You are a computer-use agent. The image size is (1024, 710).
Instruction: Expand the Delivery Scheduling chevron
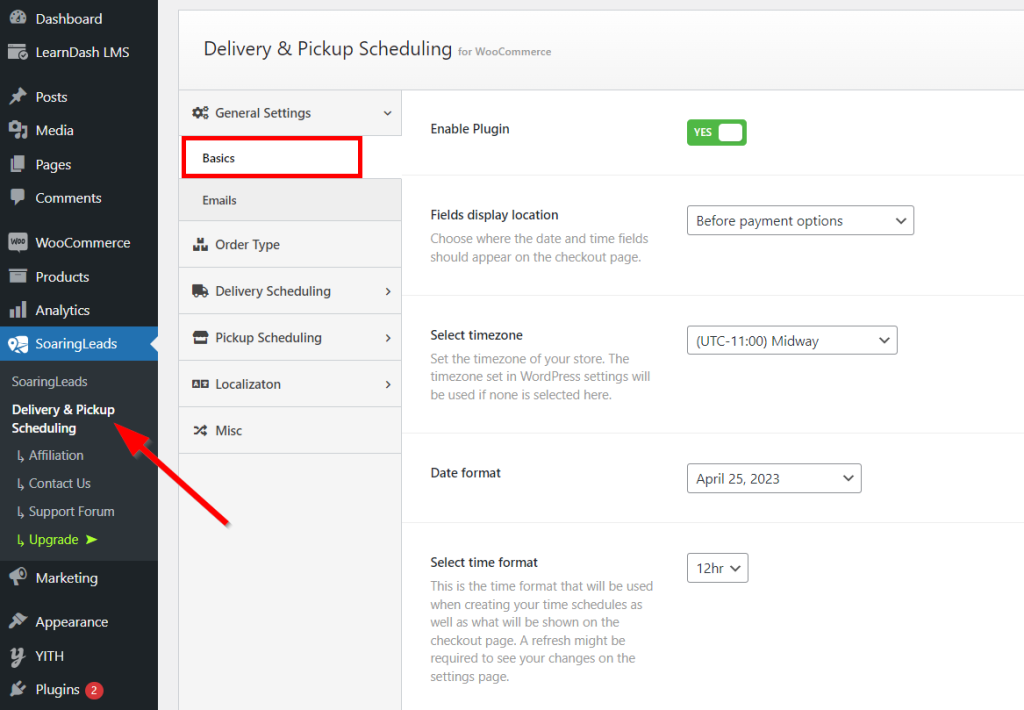point(388,291)
